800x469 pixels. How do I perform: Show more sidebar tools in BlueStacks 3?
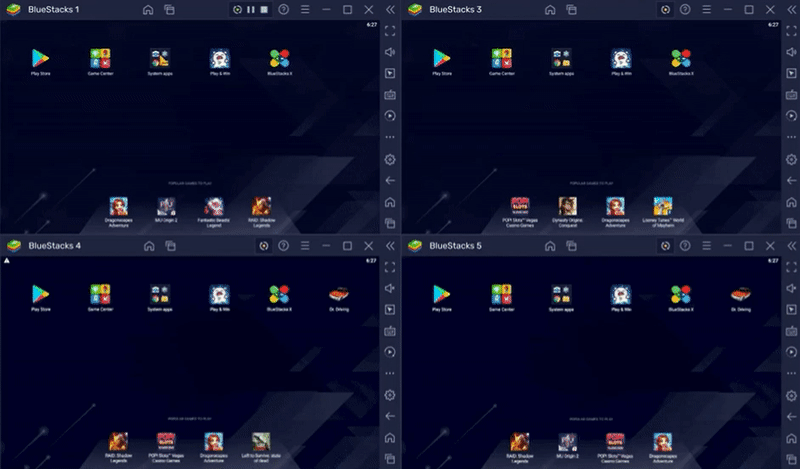tap(791, 137)
